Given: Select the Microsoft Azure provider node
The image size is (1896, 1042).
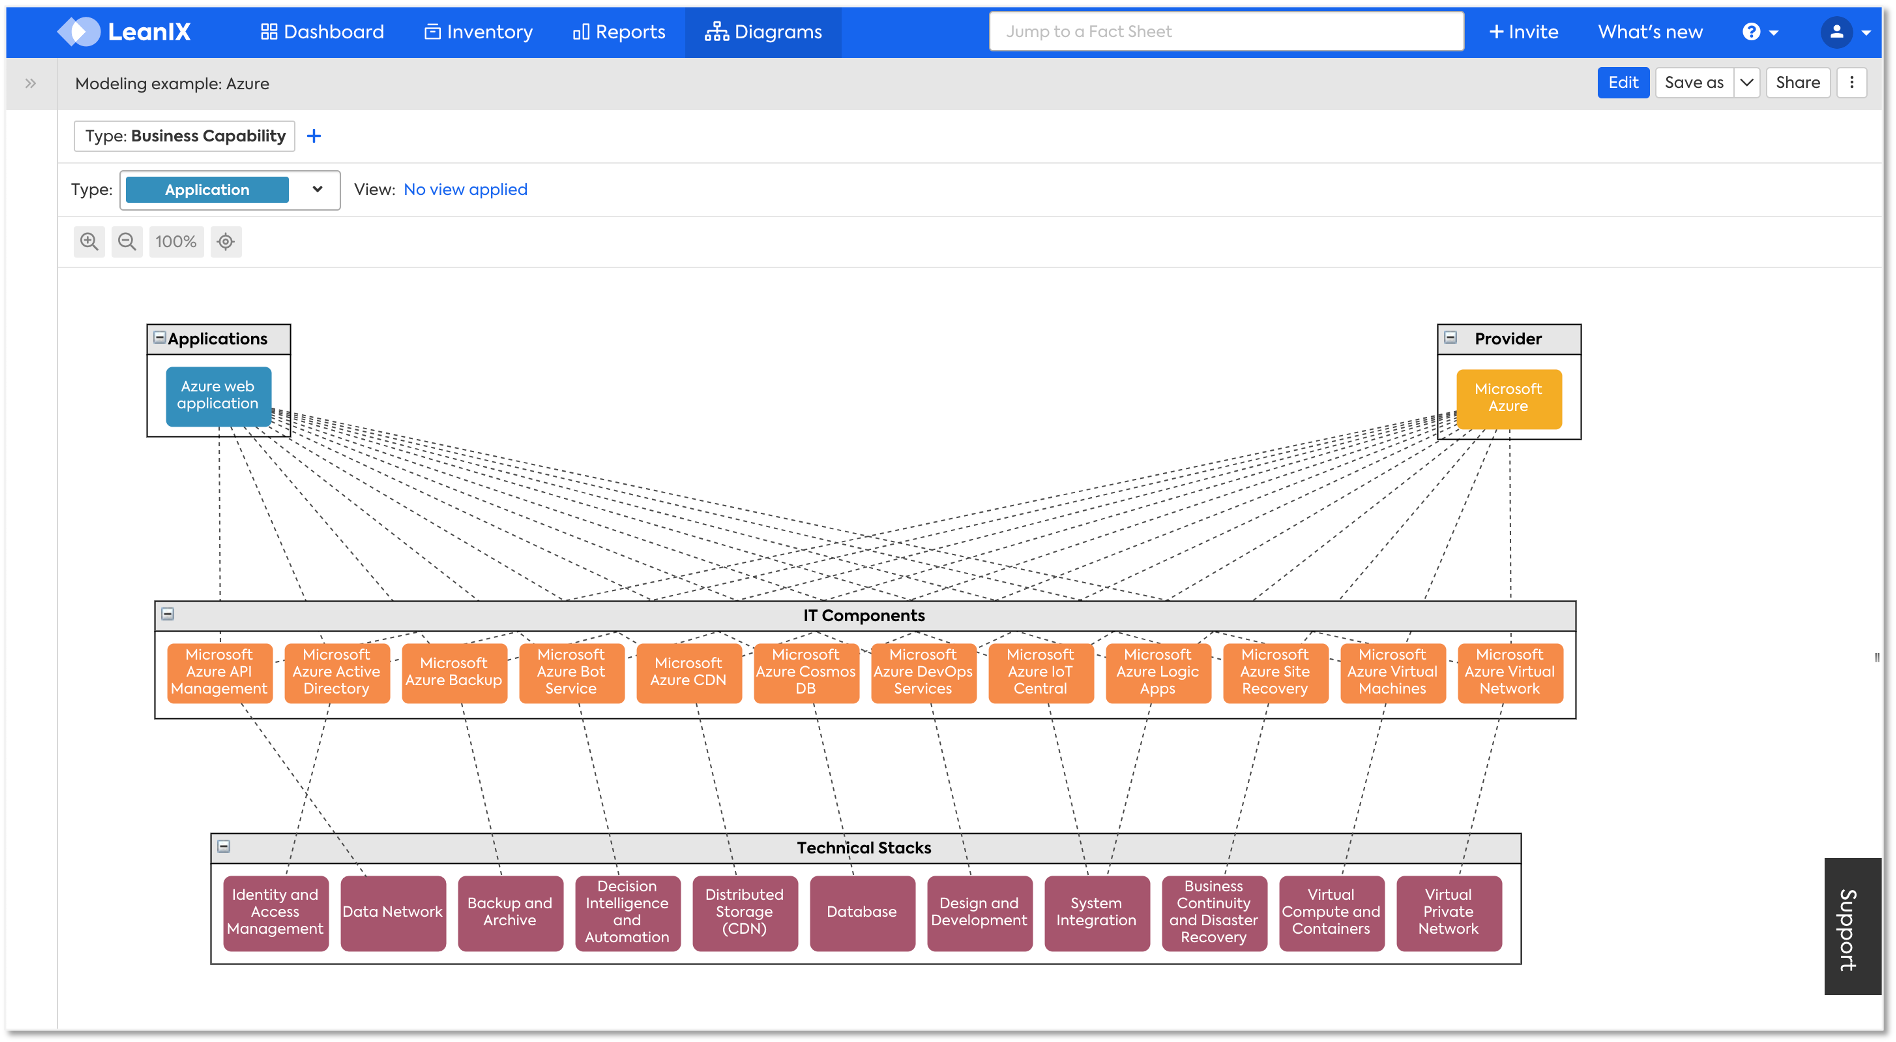Looking at the screenshot, I should (x=1508, y=398).
